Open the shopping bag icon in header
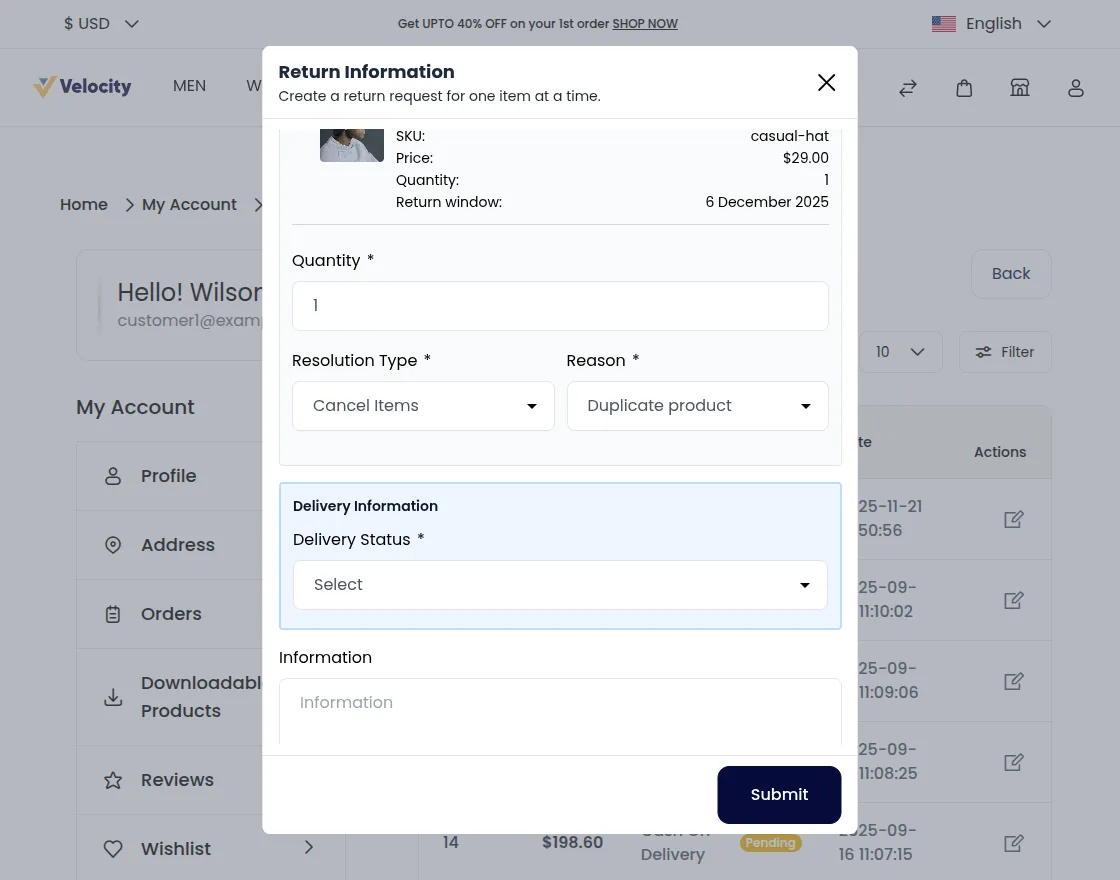 point(963,88)
